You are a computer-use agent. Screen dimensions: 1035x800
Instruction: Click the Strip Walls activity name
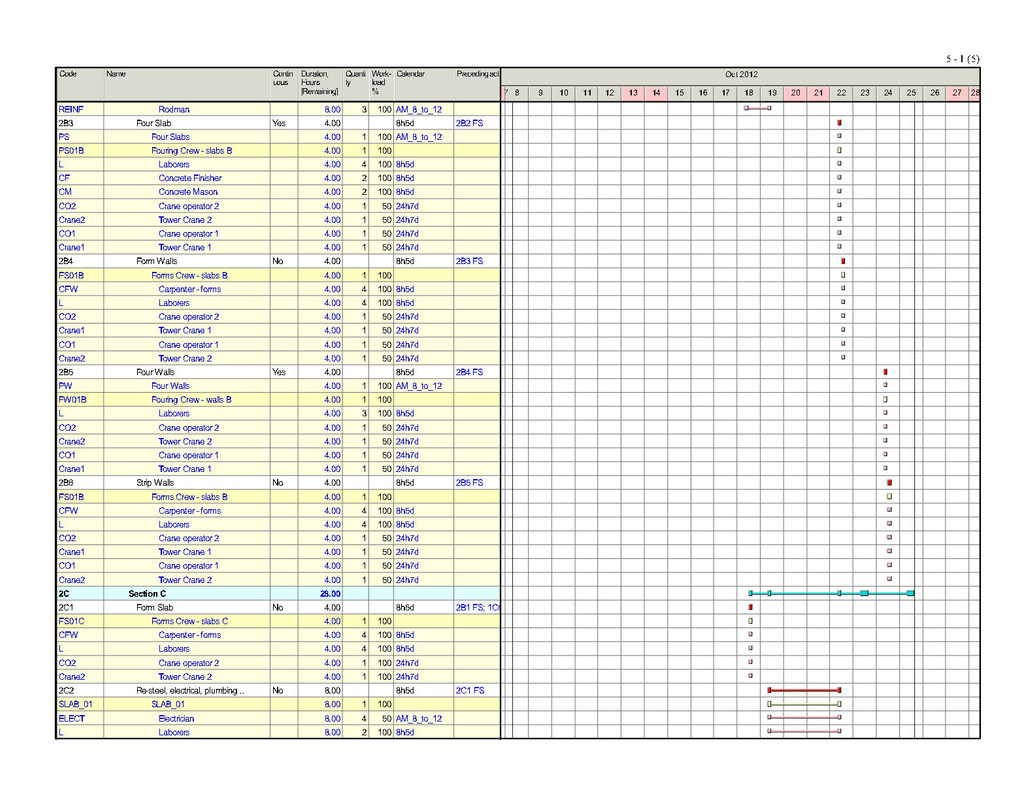coord(155,483)
